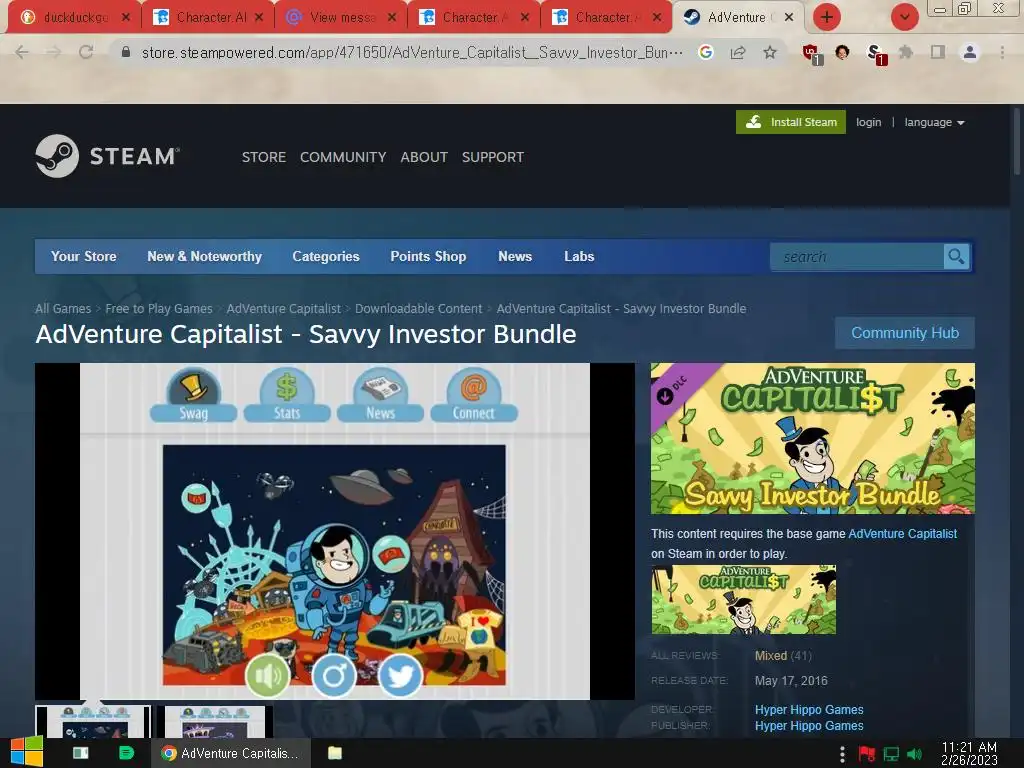This screenshot has height=768, width=1024.
Task: Click the Savvy Investor Bundle header image
Action: (x=812, y=438)
